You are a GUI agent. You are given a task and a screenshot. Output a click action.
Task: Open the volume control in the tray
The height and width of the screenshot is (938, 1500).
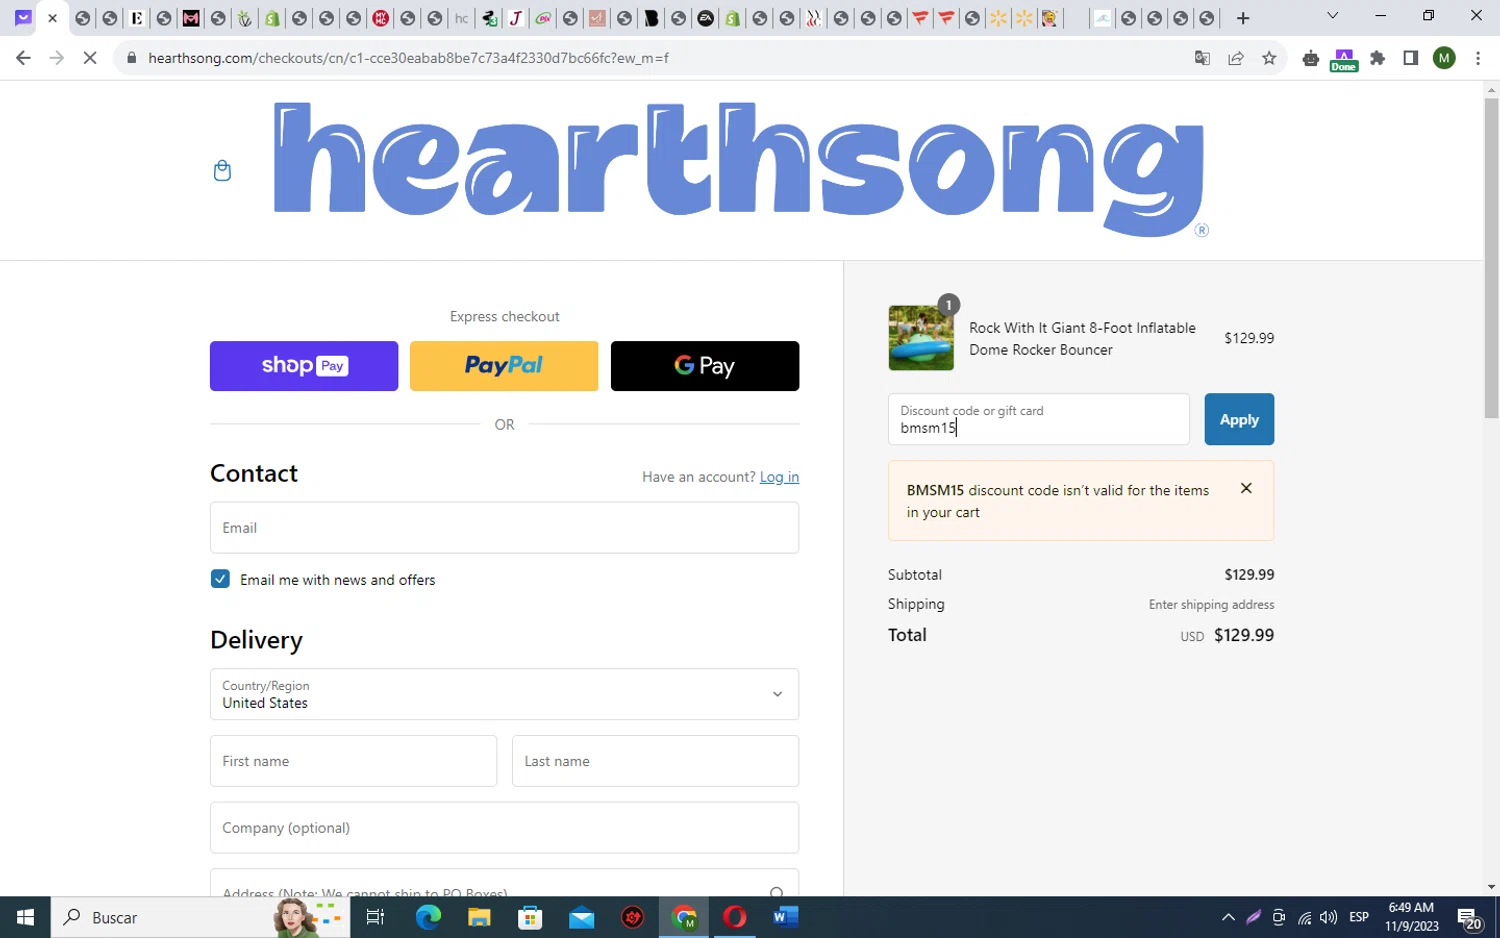[1329, 917]
